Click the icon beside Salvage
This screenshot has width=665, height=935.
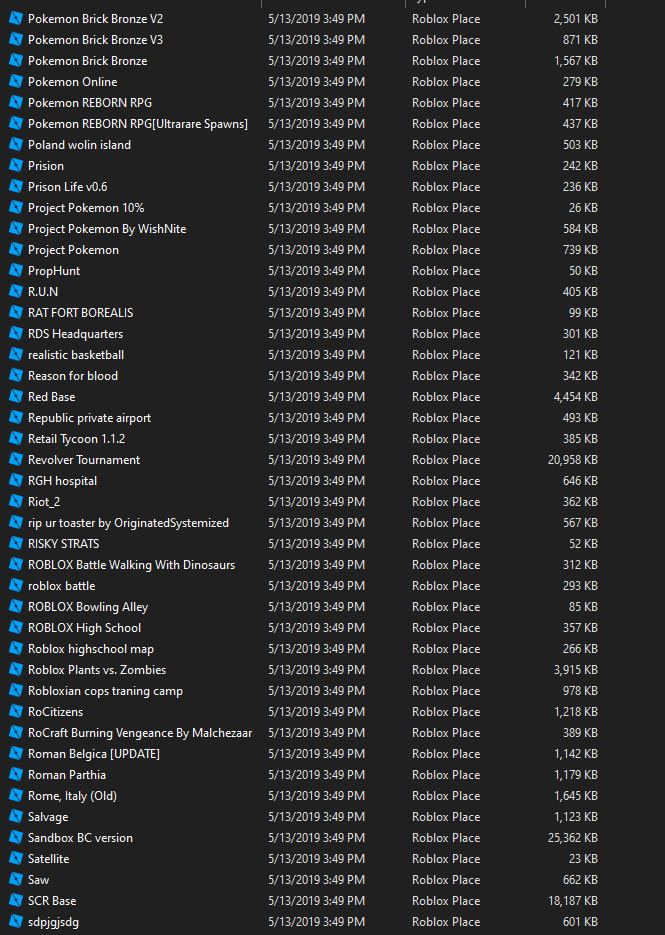pyautogui.click(x=16, y=817)
